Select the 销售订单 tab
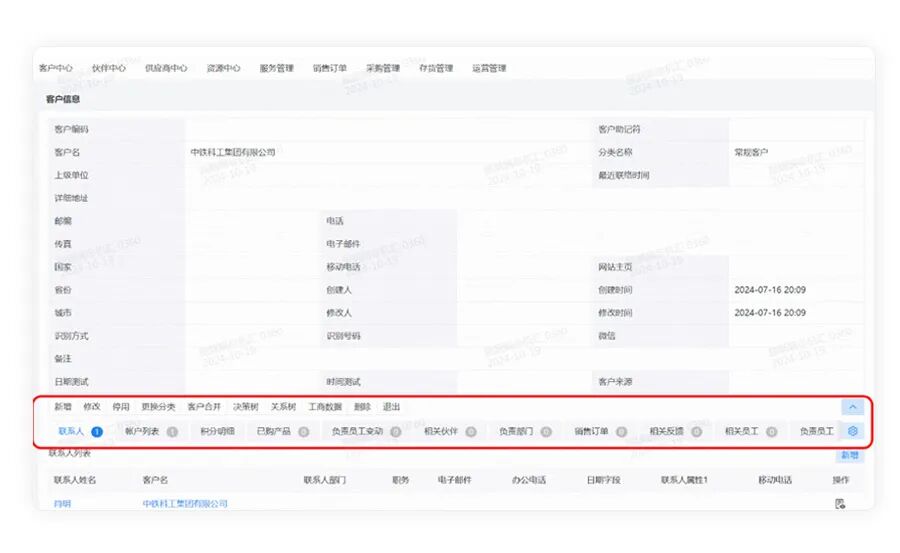900x553 pixels. [593, 432]
